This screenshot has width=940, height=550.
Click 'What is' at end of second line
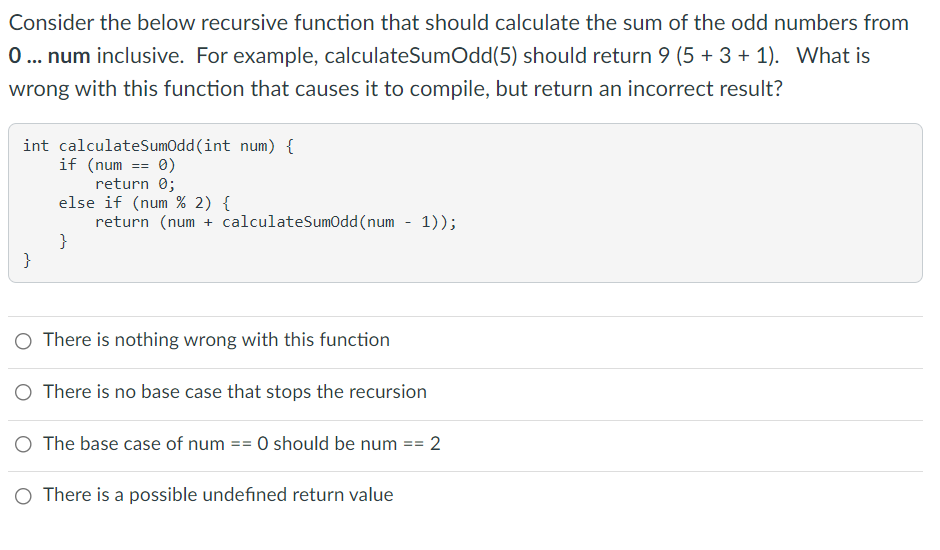point(833,56)
